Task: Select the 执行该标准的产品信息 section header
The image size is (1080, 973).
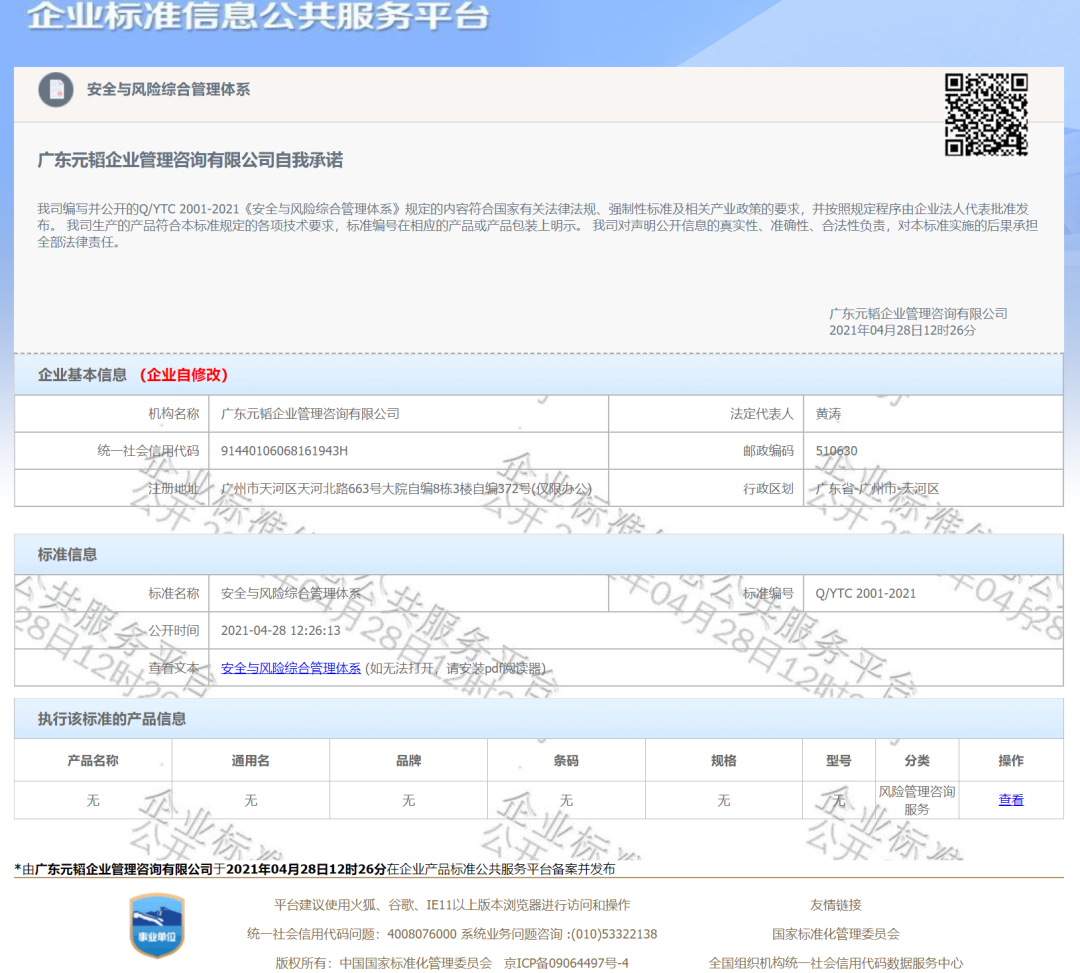Action: [111, 719]
